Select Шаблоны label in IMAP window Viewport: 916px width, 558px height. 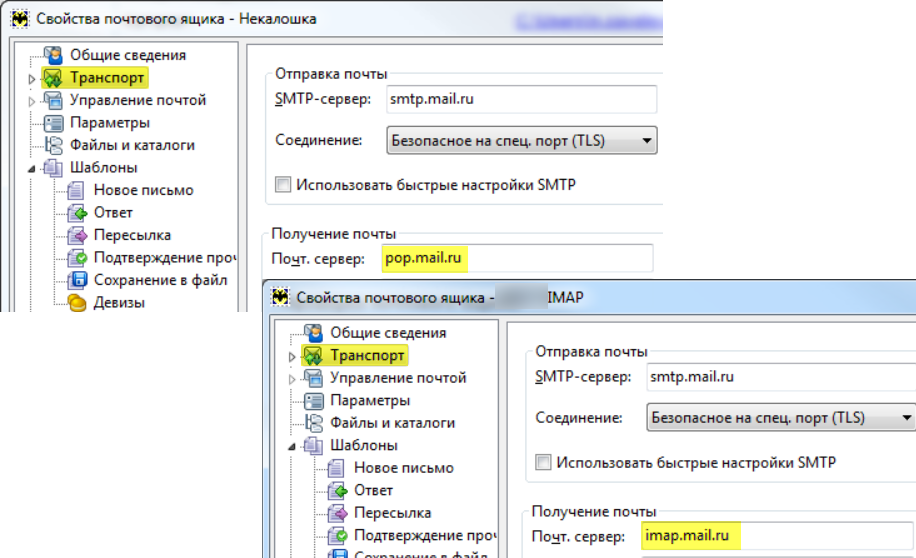[364, 446]
